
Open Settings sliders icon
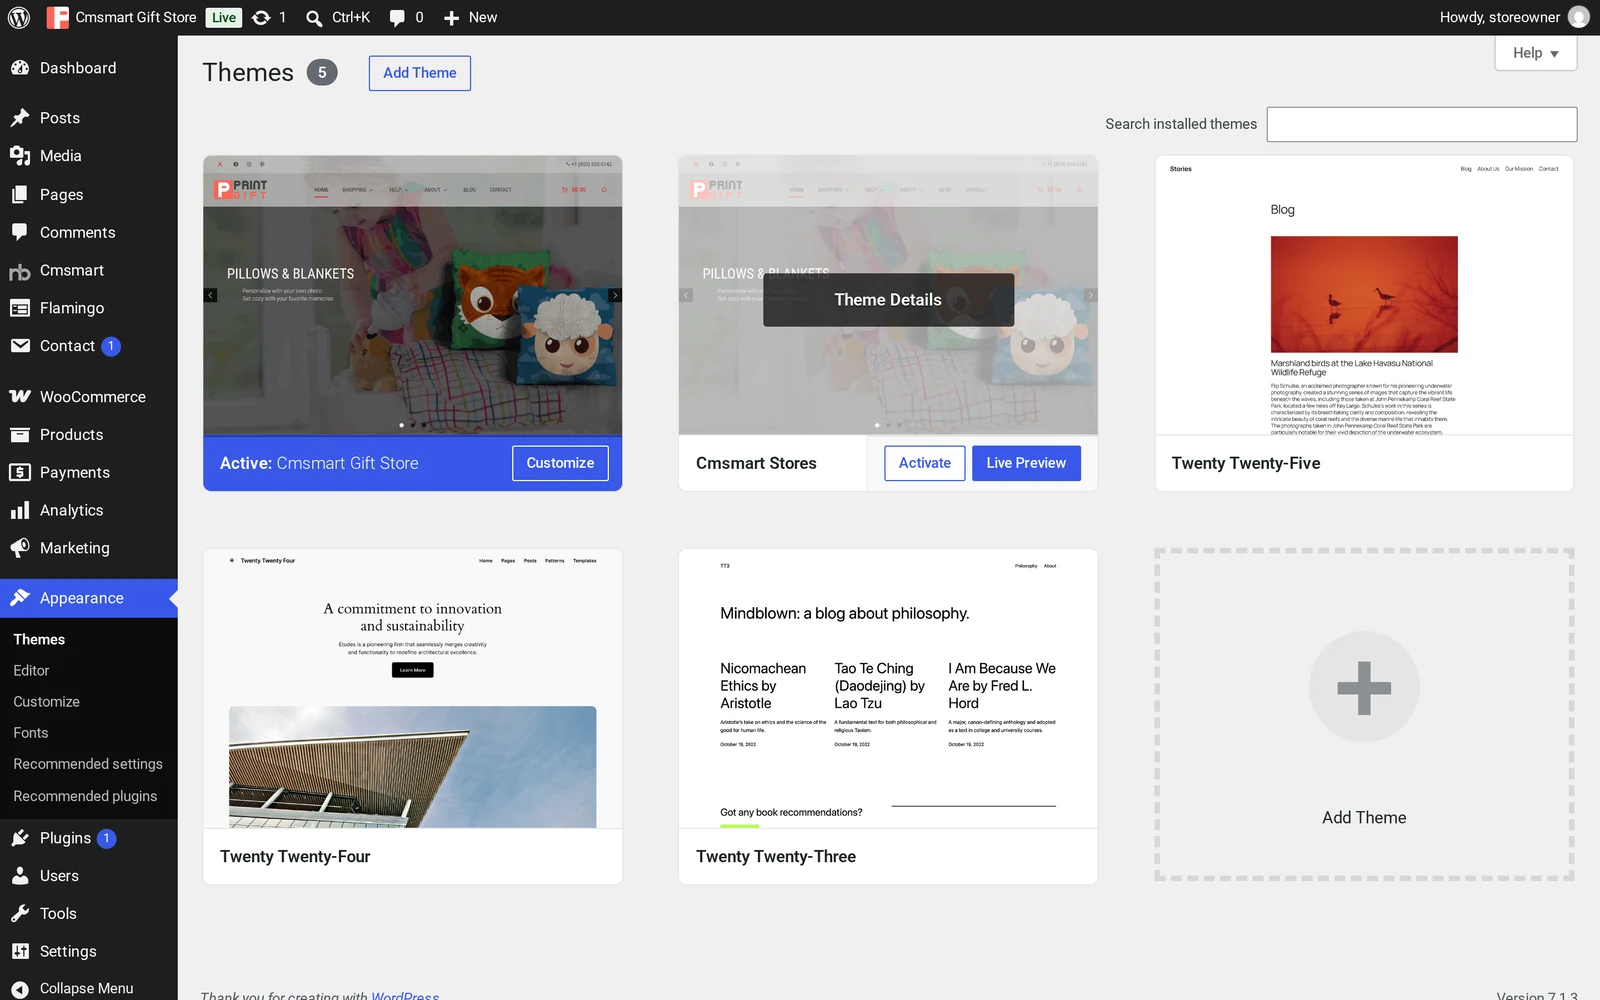20,952
